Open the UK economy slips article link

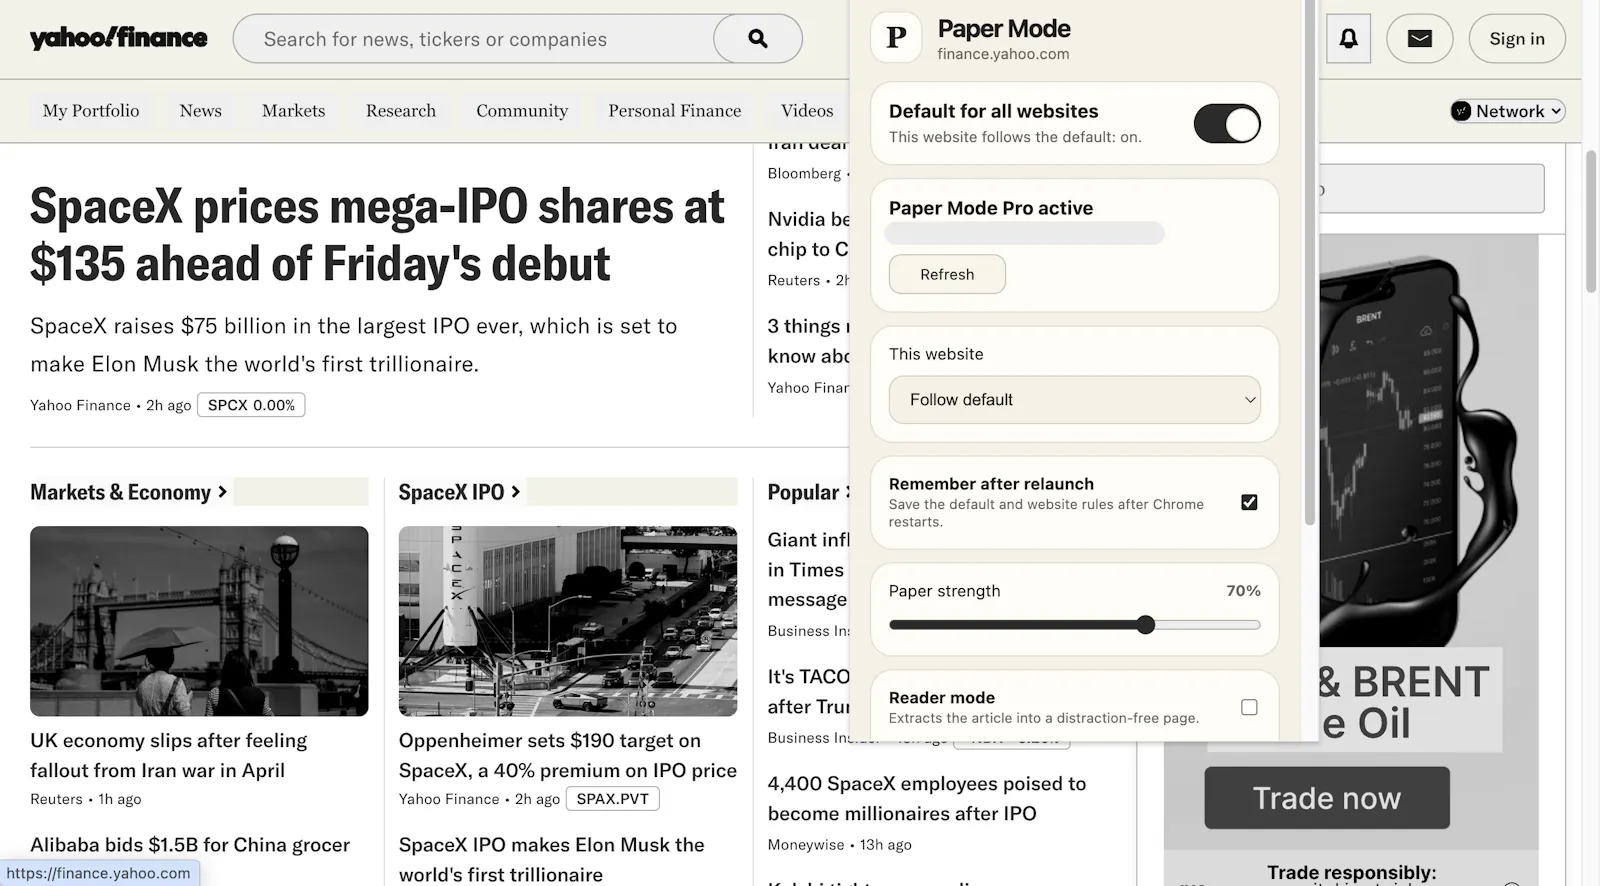(169, 755)
